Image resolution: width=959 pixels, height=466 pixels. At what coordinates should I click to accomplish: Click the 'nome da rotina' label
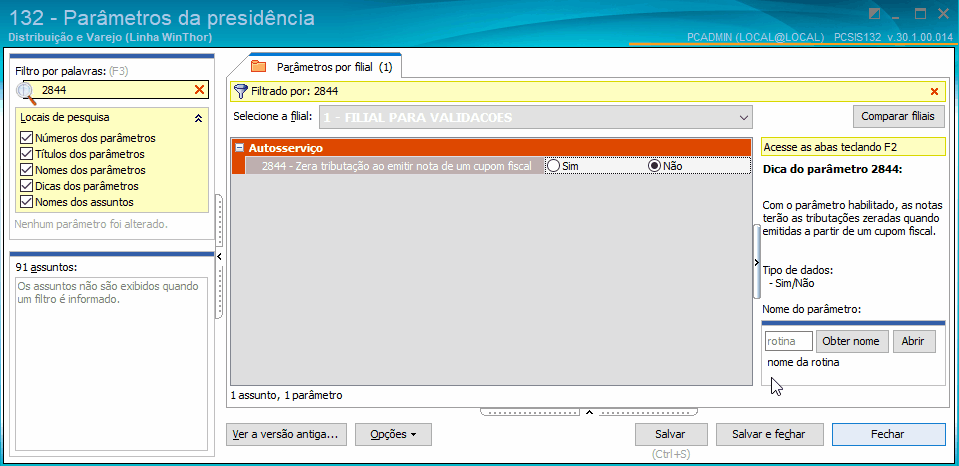click(x=803, y=362)
